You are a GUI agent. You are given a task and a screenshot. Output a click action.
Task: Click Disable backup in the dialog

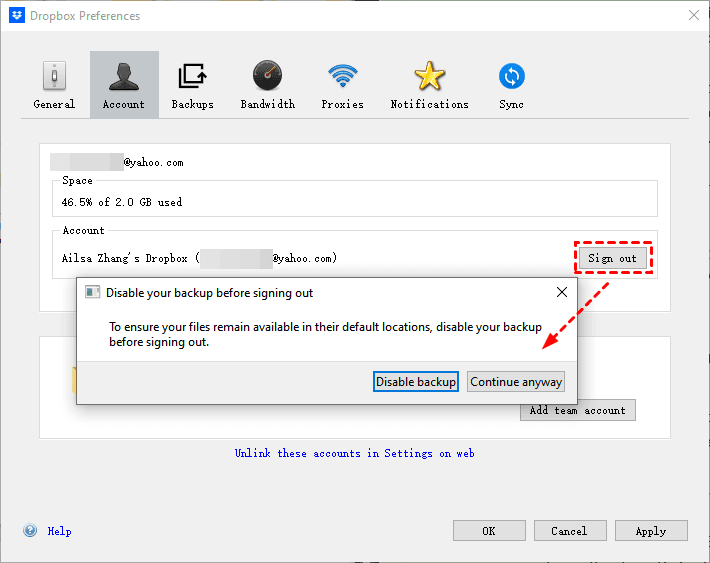tap(416, 382)
